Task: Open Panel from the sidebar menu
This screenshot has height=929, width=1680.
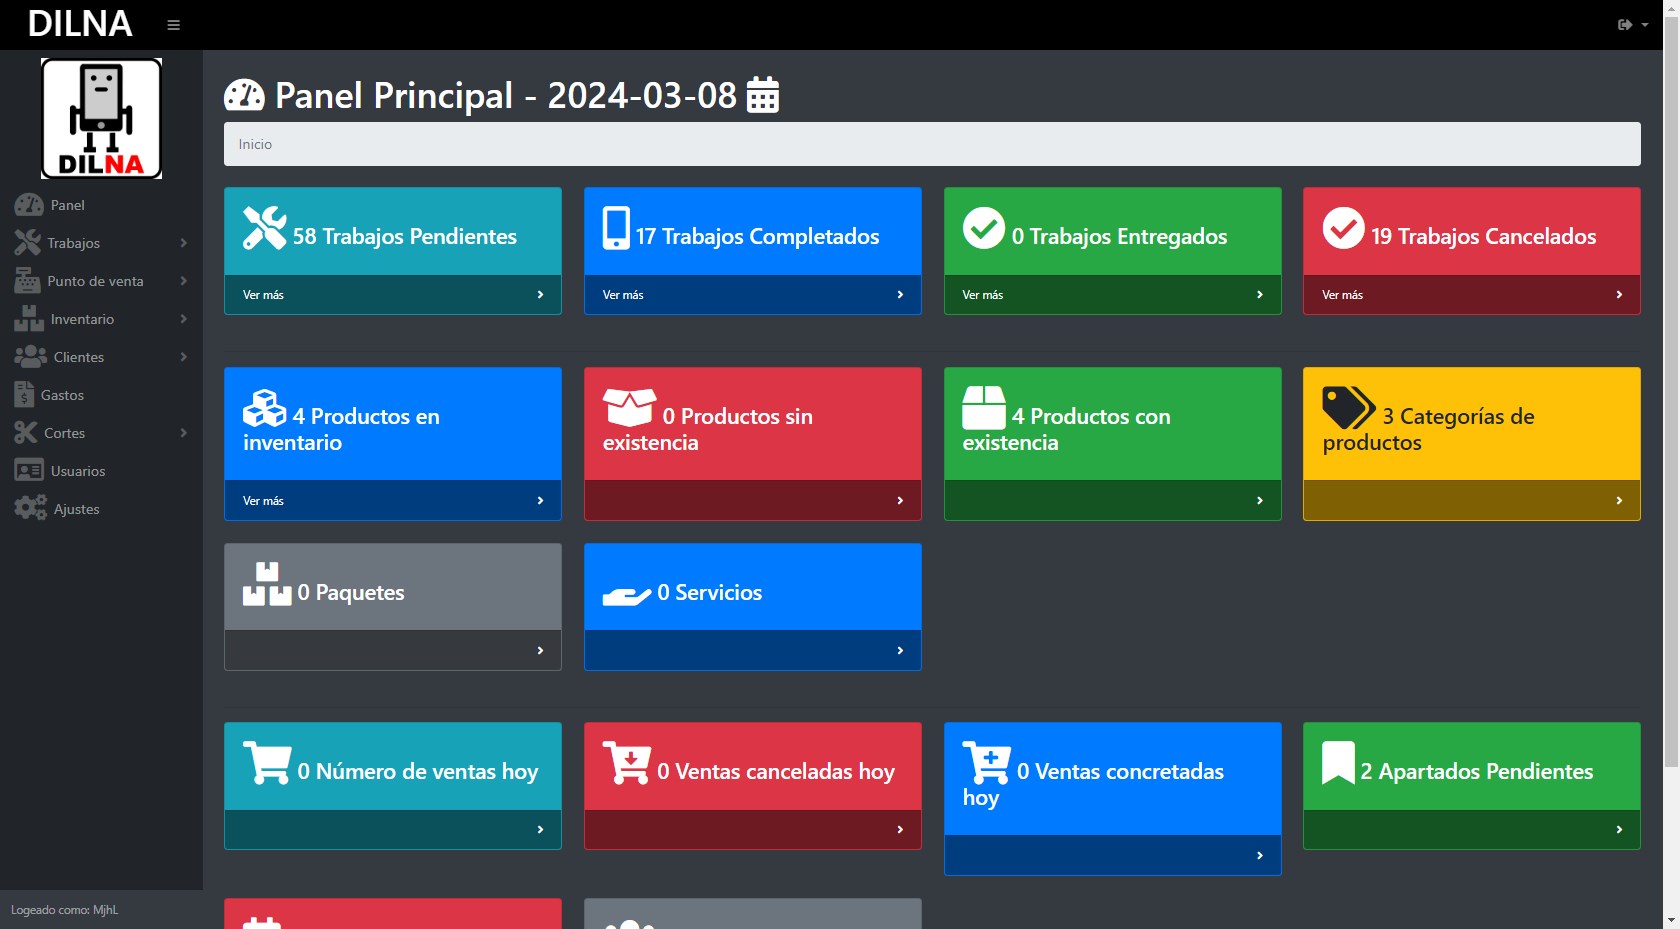Action: tap(67, 205)
